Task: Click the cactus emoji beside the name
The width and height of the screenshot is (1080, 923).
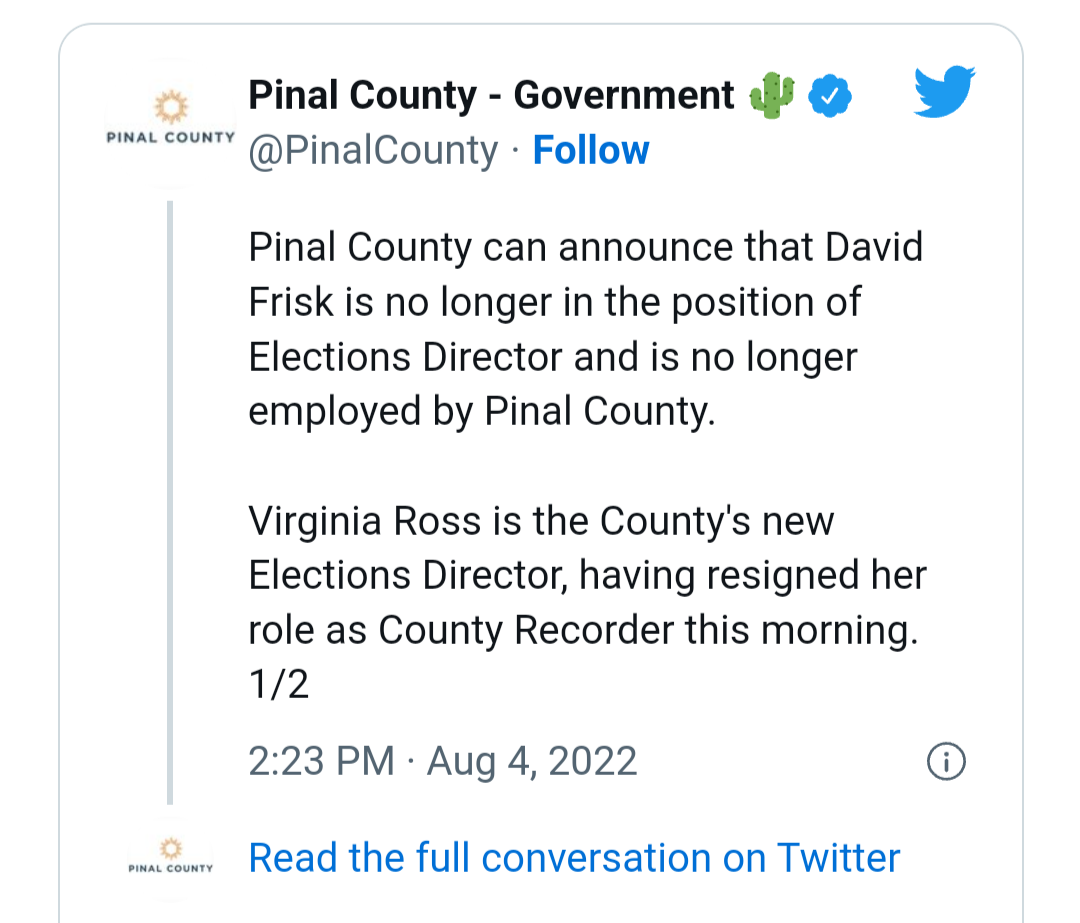Action: click(771, 96)
